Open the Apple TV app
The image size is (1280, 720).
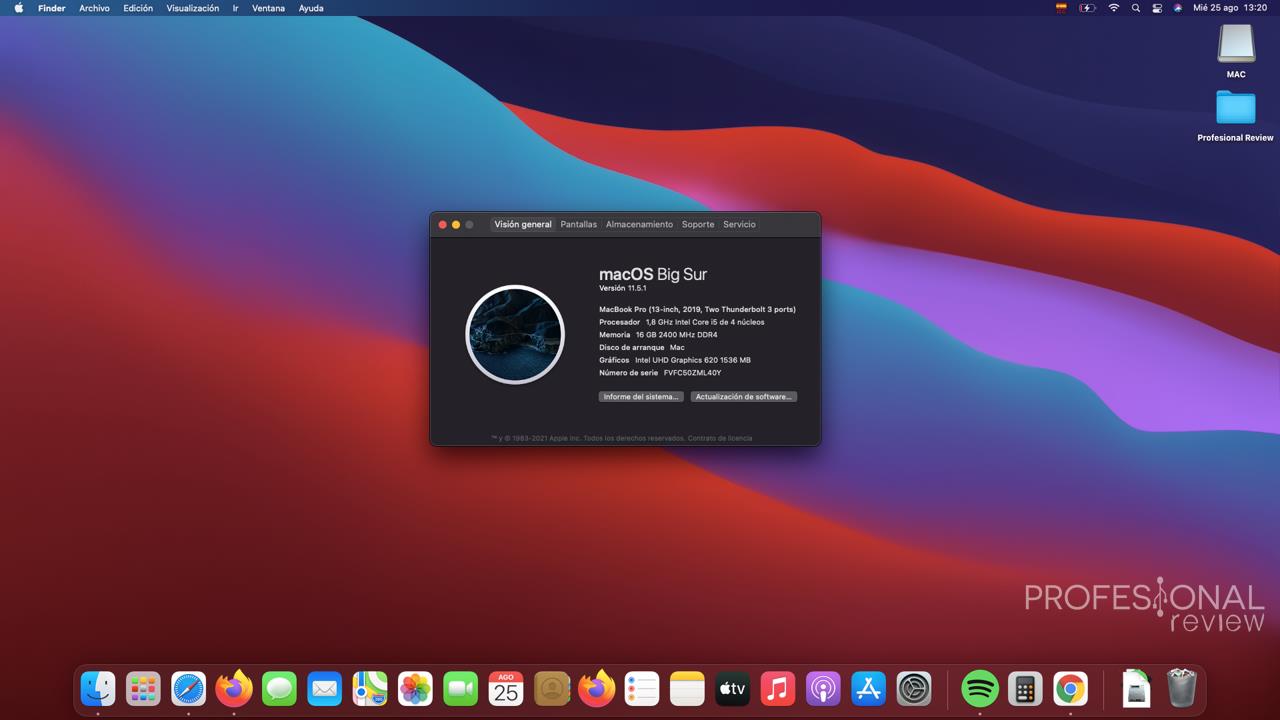[733, 688]
